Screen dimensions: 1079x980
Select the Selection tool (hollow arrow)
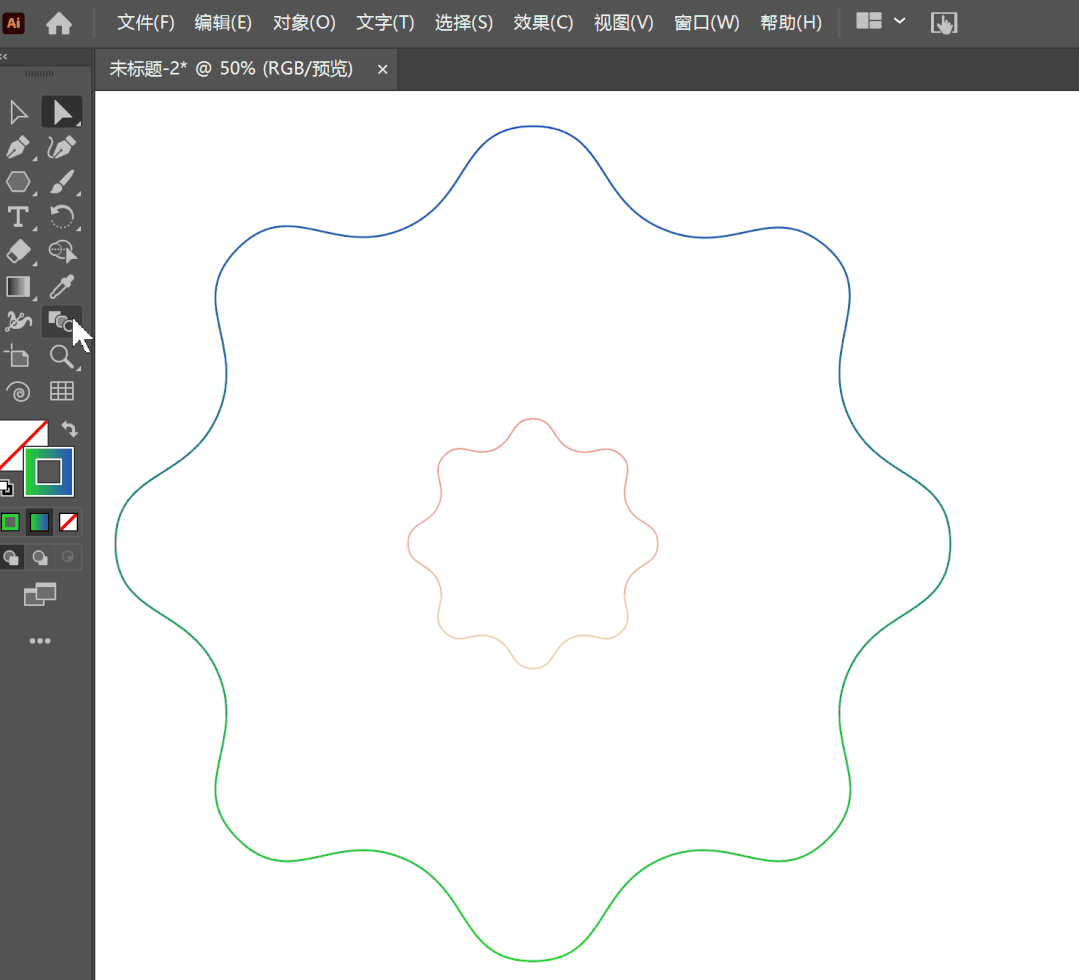[x=19, y=112]
